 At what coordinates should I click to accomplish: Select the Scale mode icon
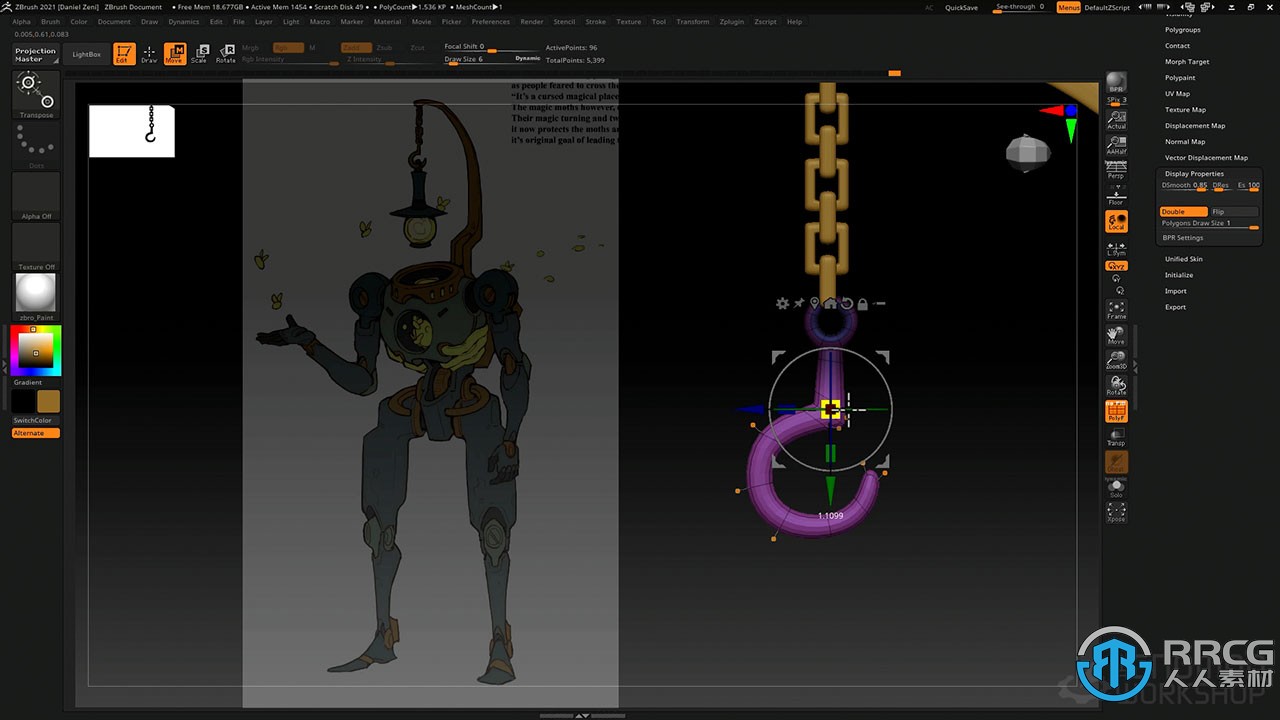click(x=200, y=54)
